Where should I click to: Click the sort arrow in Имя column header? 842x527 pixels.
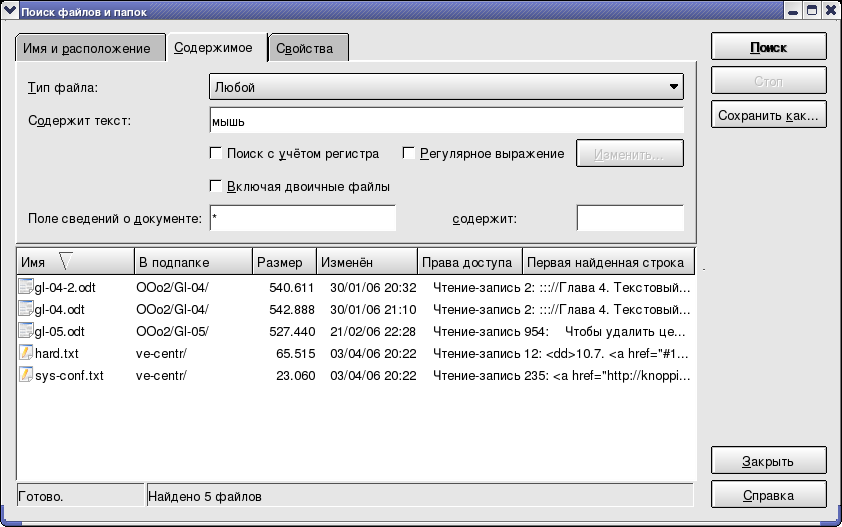66,262
